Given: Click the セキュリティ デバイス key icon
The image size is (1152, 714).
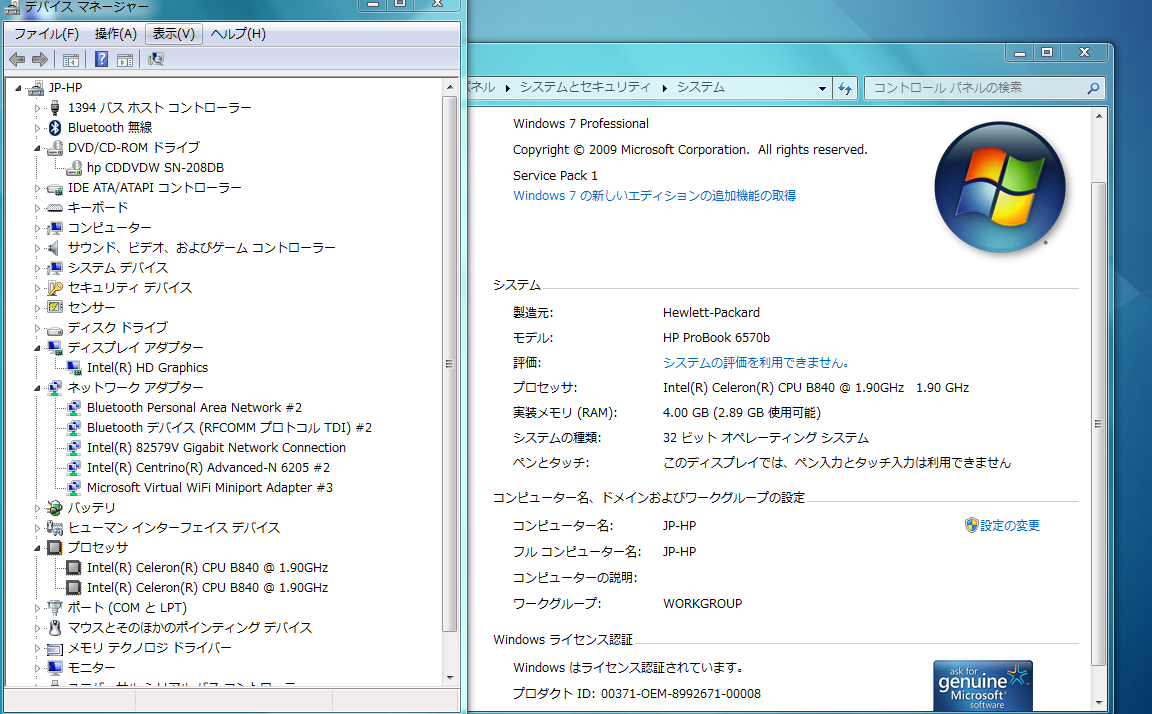Looking at the screenshot, I should tap(54, 288).
